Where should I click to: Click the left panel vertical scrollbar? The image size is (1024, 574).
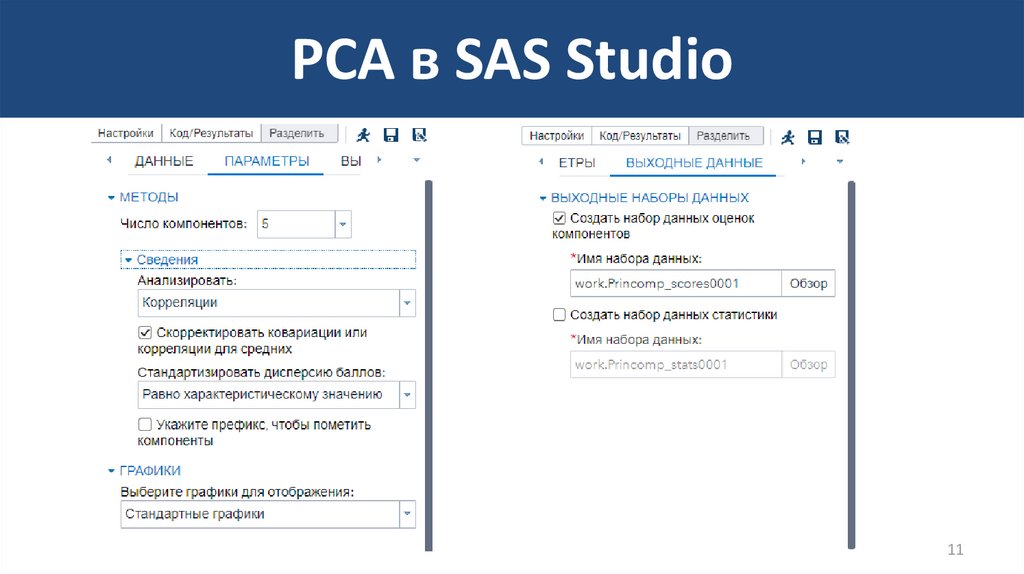(429, 366)
